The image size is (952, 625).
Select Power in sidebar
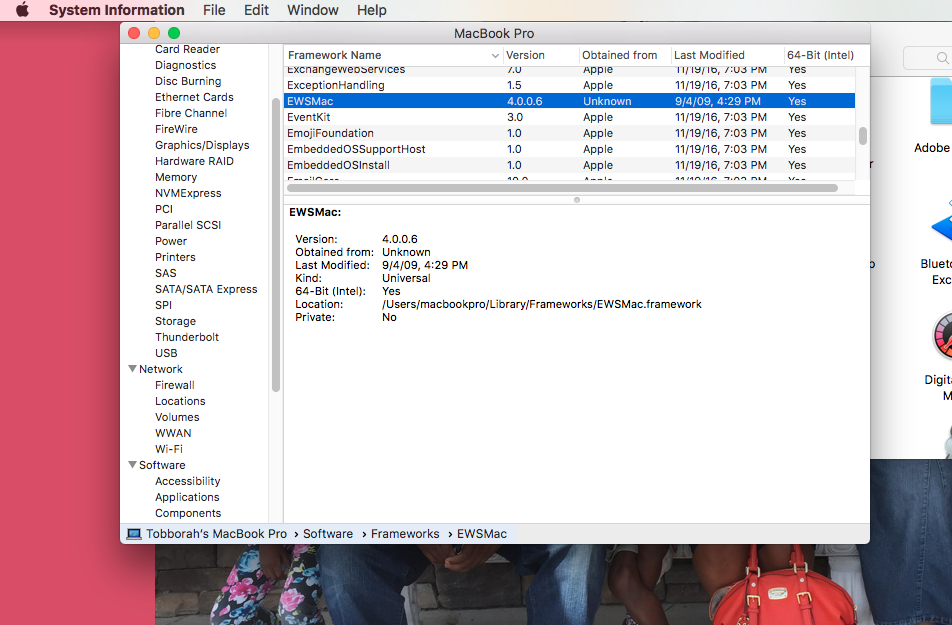coord(171,241)
